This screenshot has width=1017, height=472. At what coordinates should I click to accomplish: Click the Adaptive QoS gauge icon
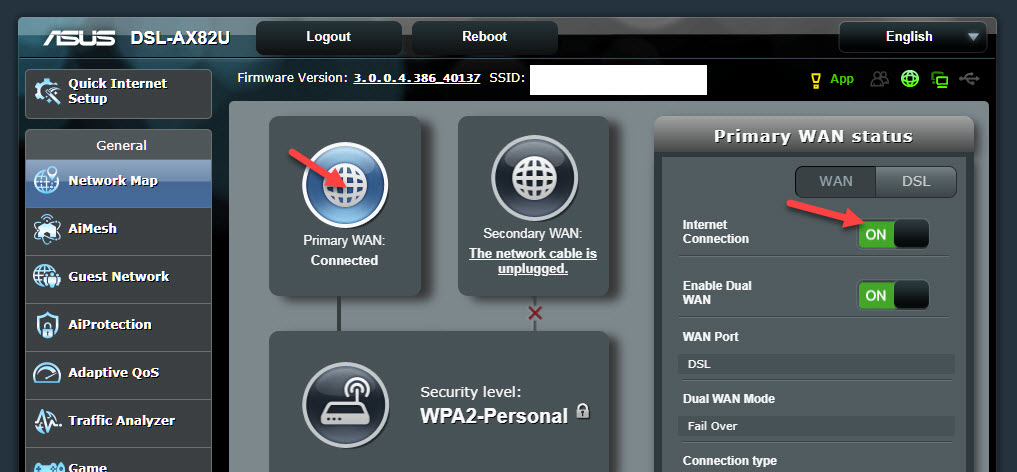click(47, 373)
